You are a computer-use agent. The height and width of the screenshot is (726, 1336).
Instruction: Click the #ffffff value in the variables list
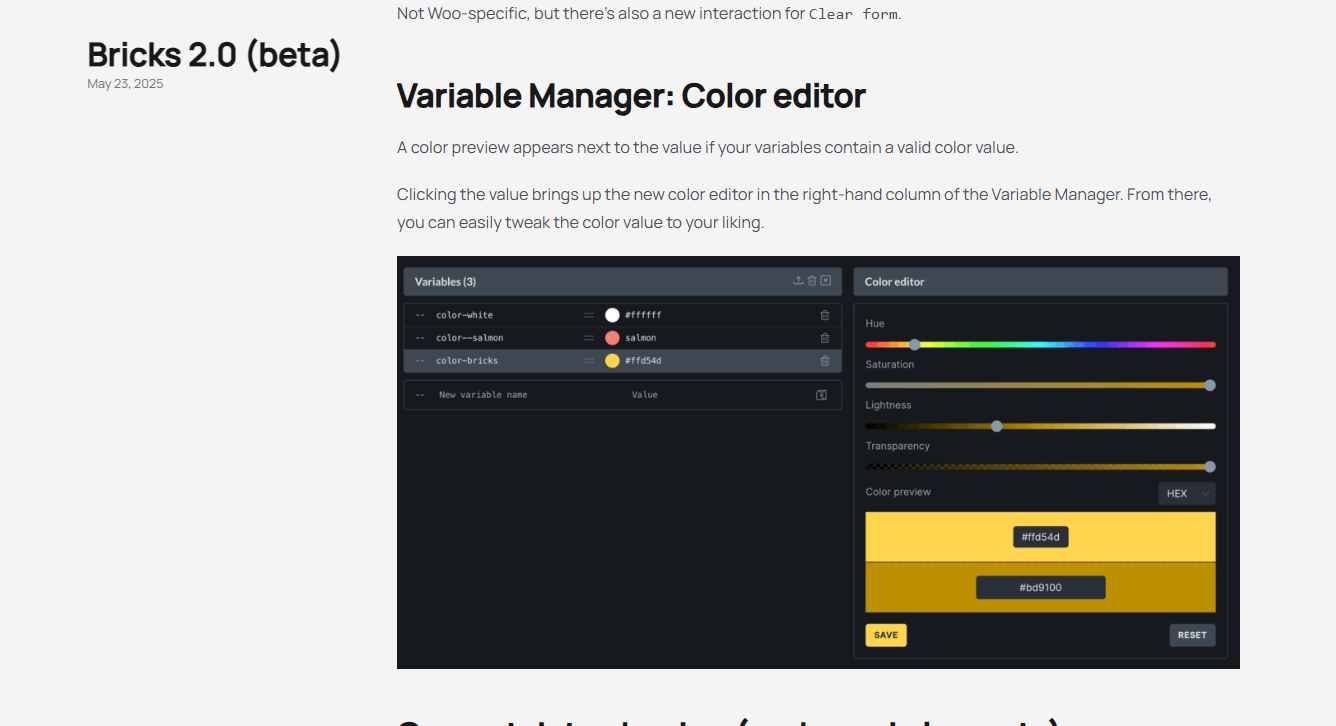[x=643, y=315]
